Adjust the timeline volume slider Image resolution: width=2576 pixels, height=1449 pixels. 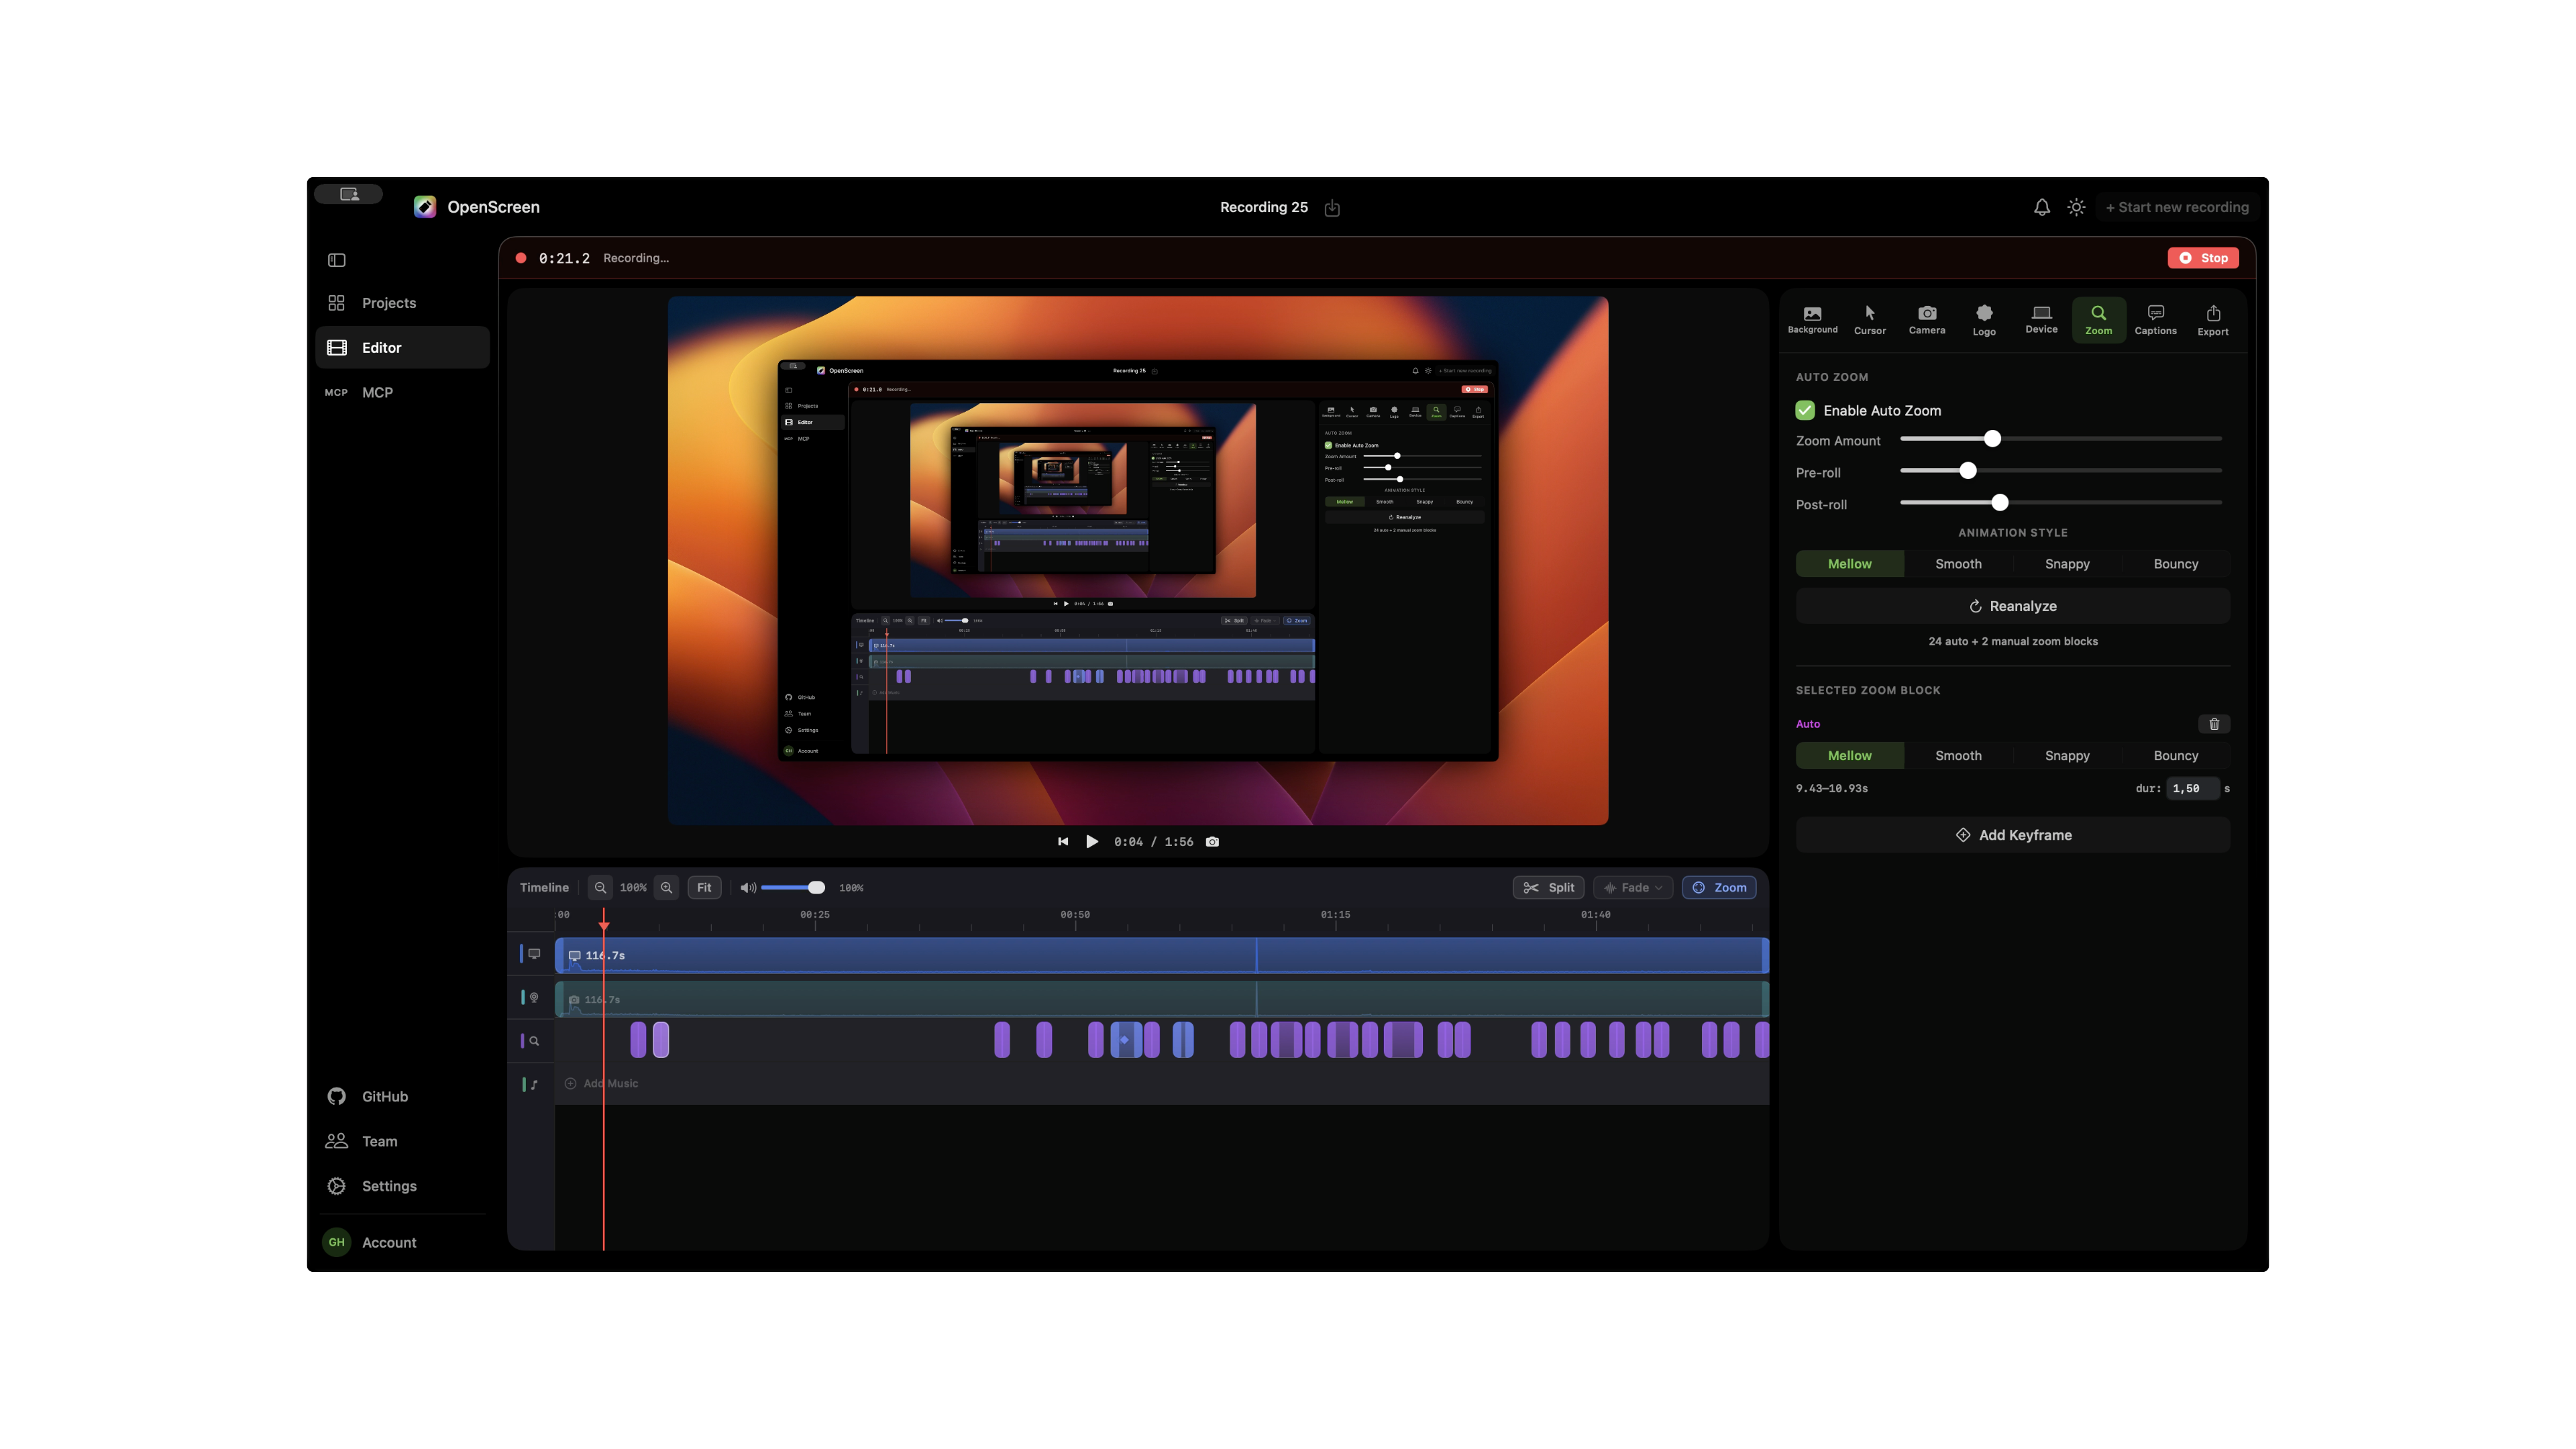point(792,888)
